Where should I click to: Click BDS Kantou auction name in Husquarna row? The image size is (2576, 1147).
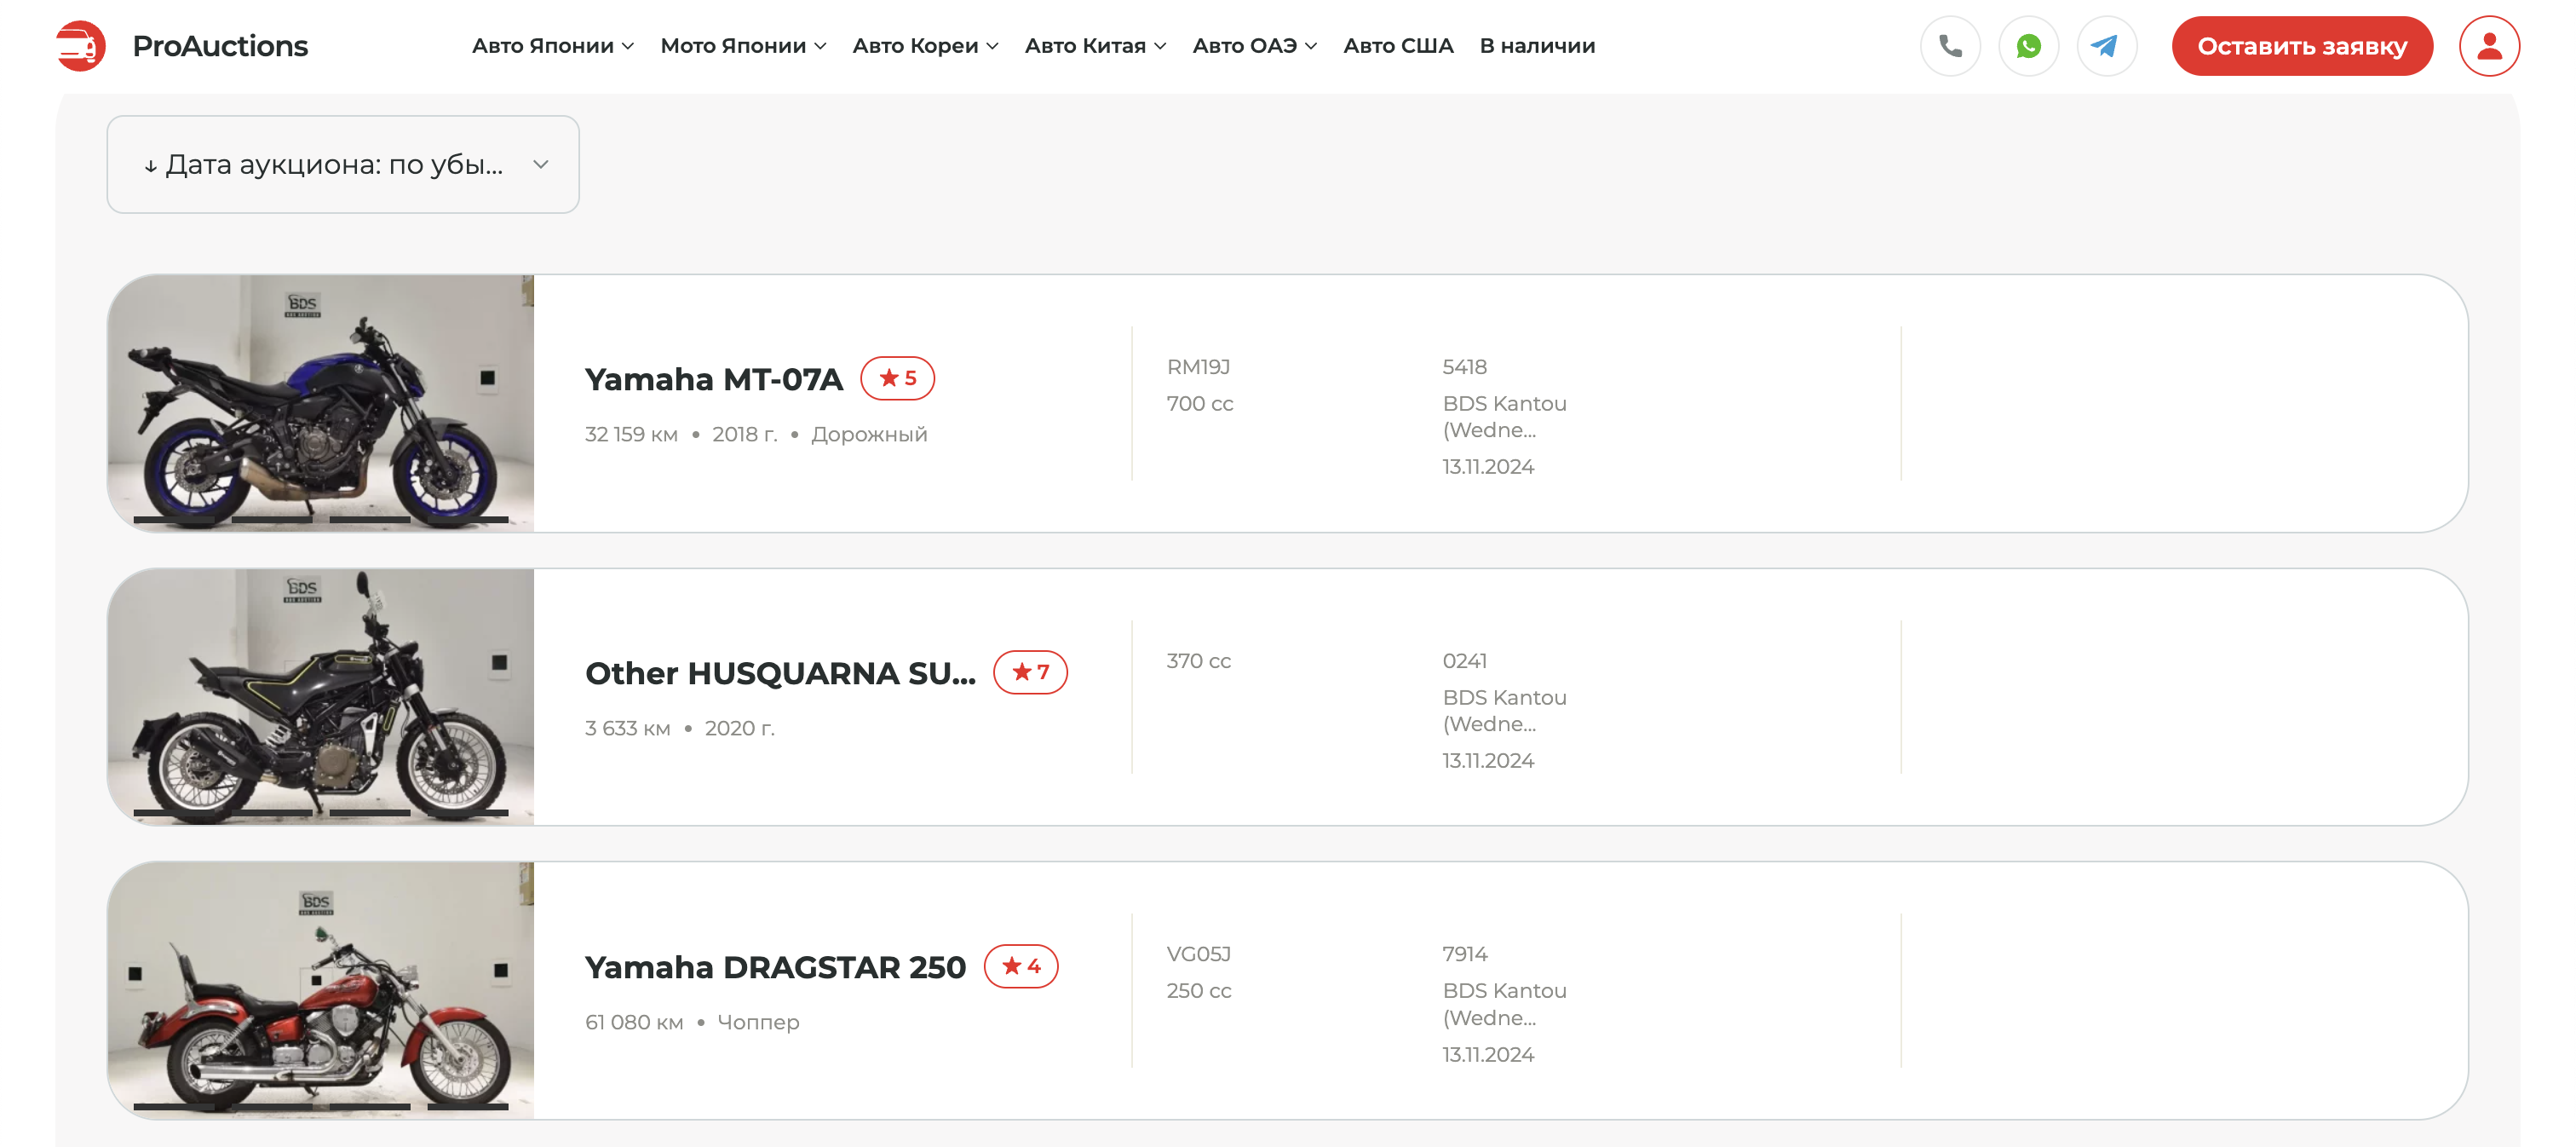pos(1504,711)
